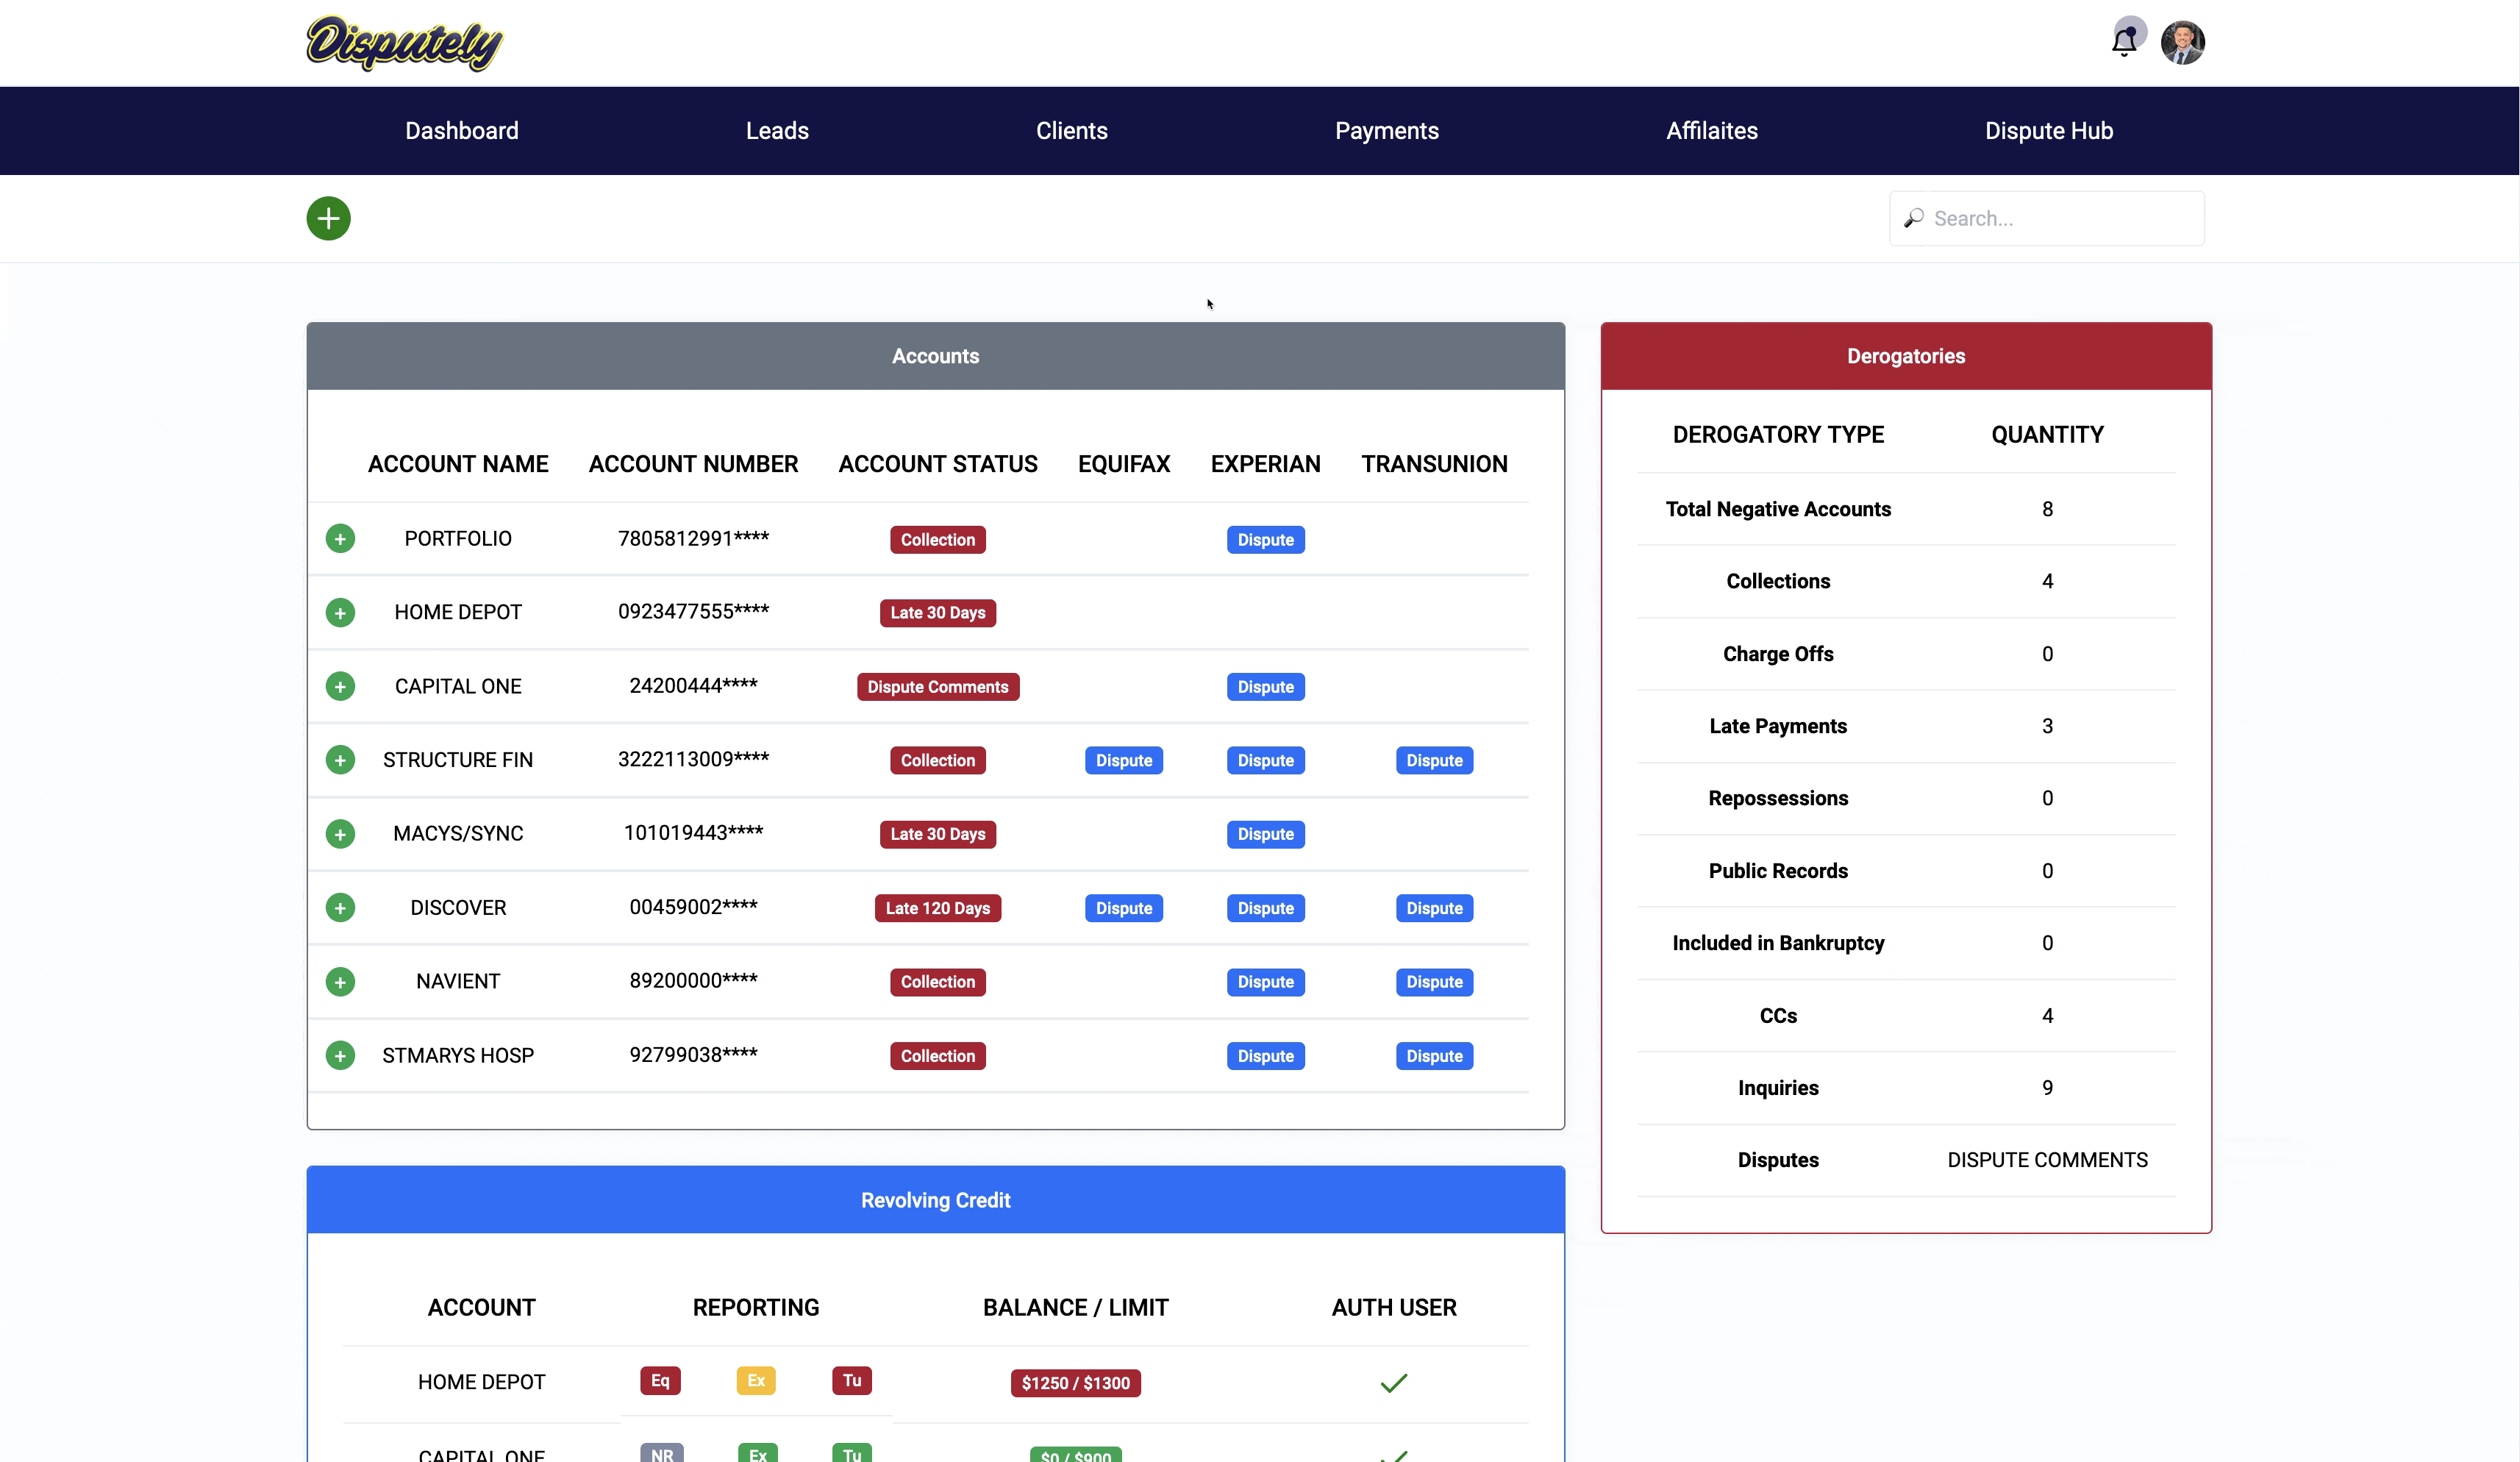Open the Payments tab
Viewport: 2520px width, 1462px height.
point(1386,131)
